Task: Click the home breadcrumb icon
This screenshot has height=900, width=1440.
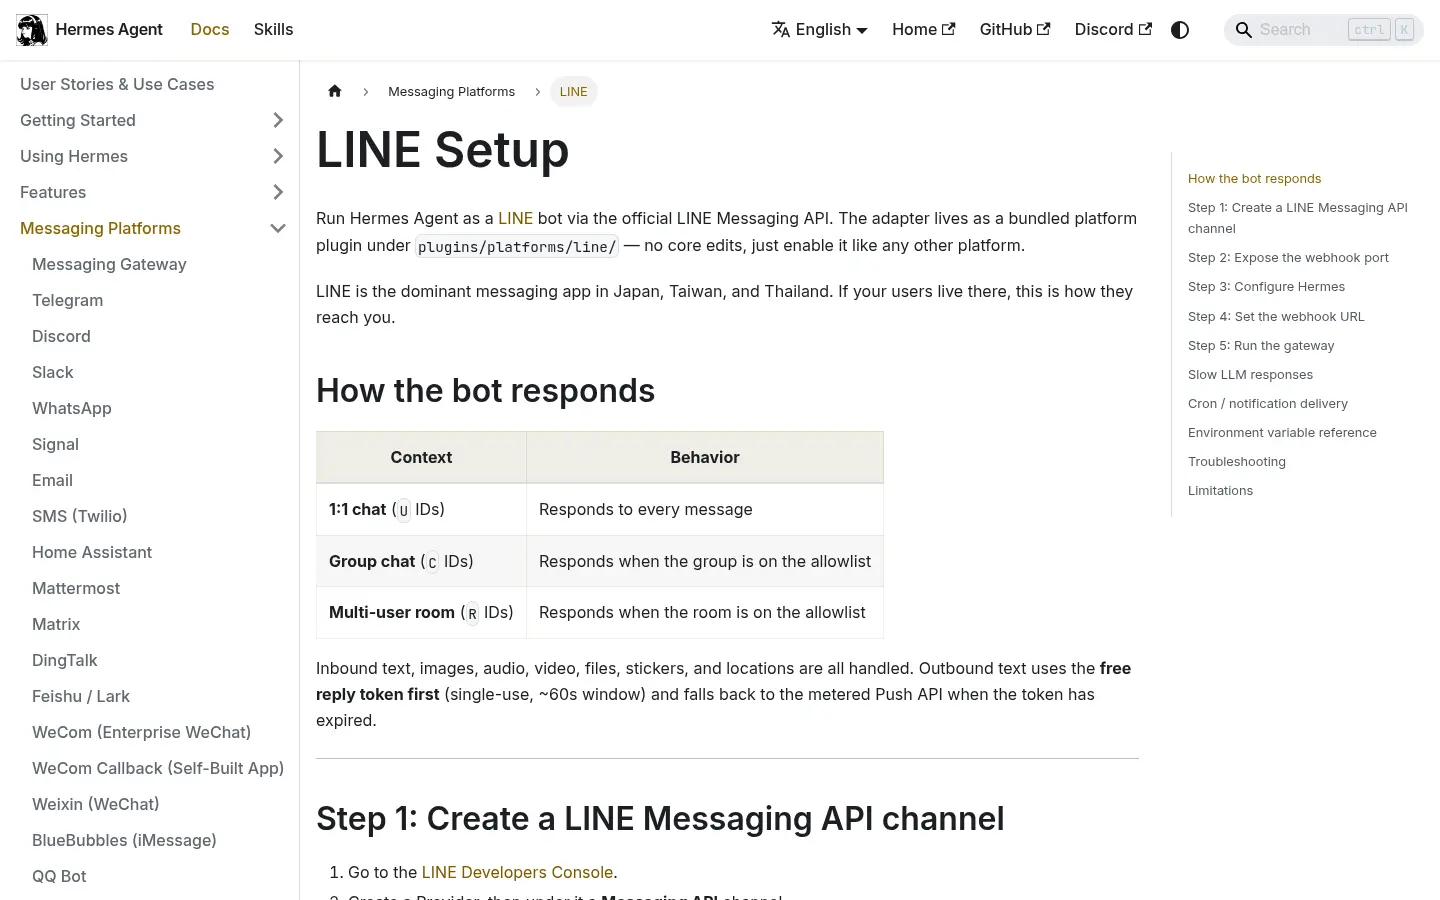Action: 335,91
